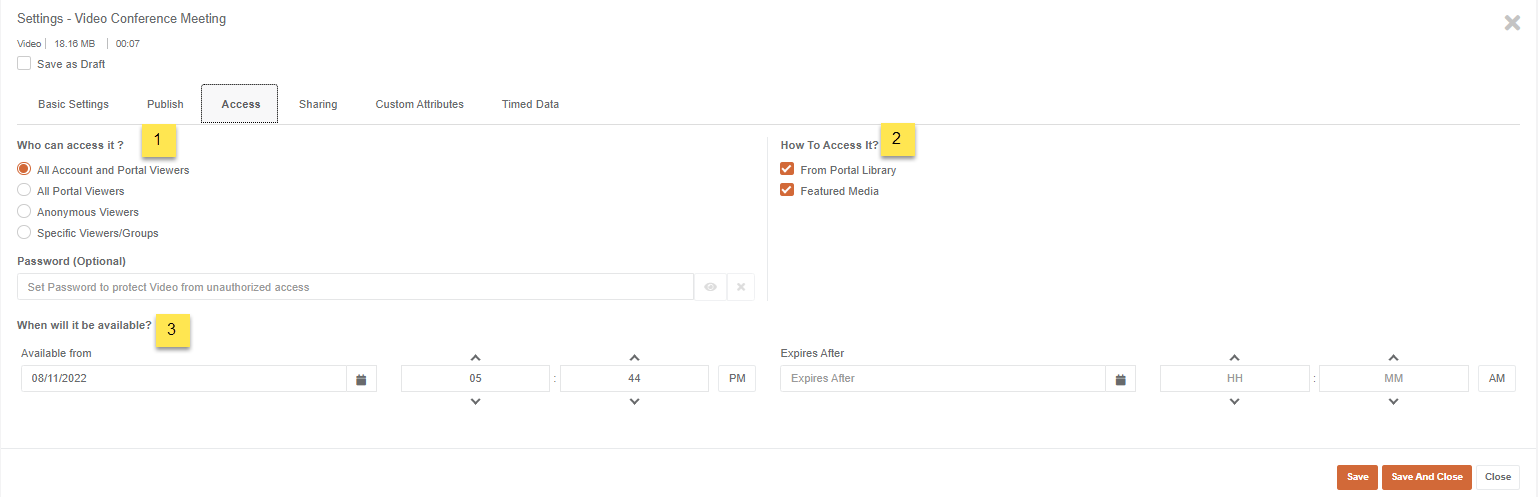This screenshot has height=497, width=1538.
Task: Decrease the Expires After minutes value
Action: pos(1393,402)
